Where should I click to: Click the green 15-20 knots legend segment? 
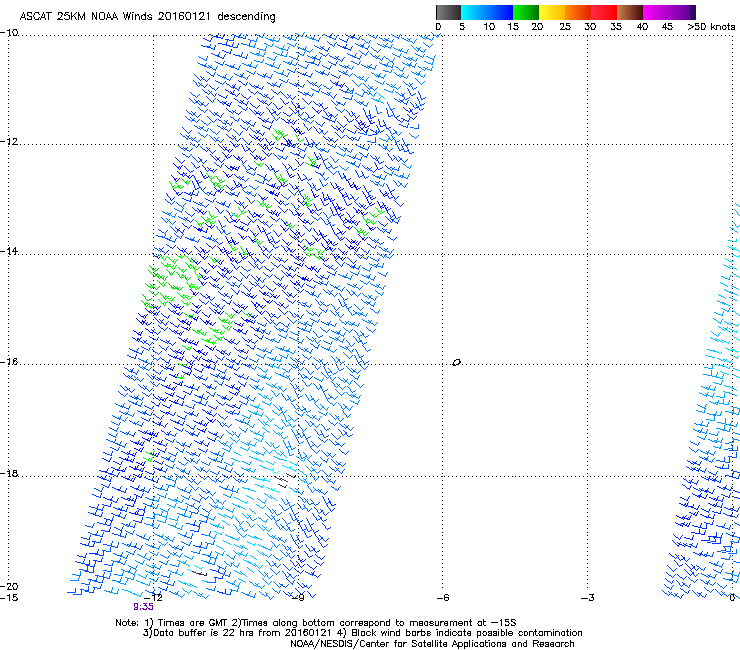[526, 12]
